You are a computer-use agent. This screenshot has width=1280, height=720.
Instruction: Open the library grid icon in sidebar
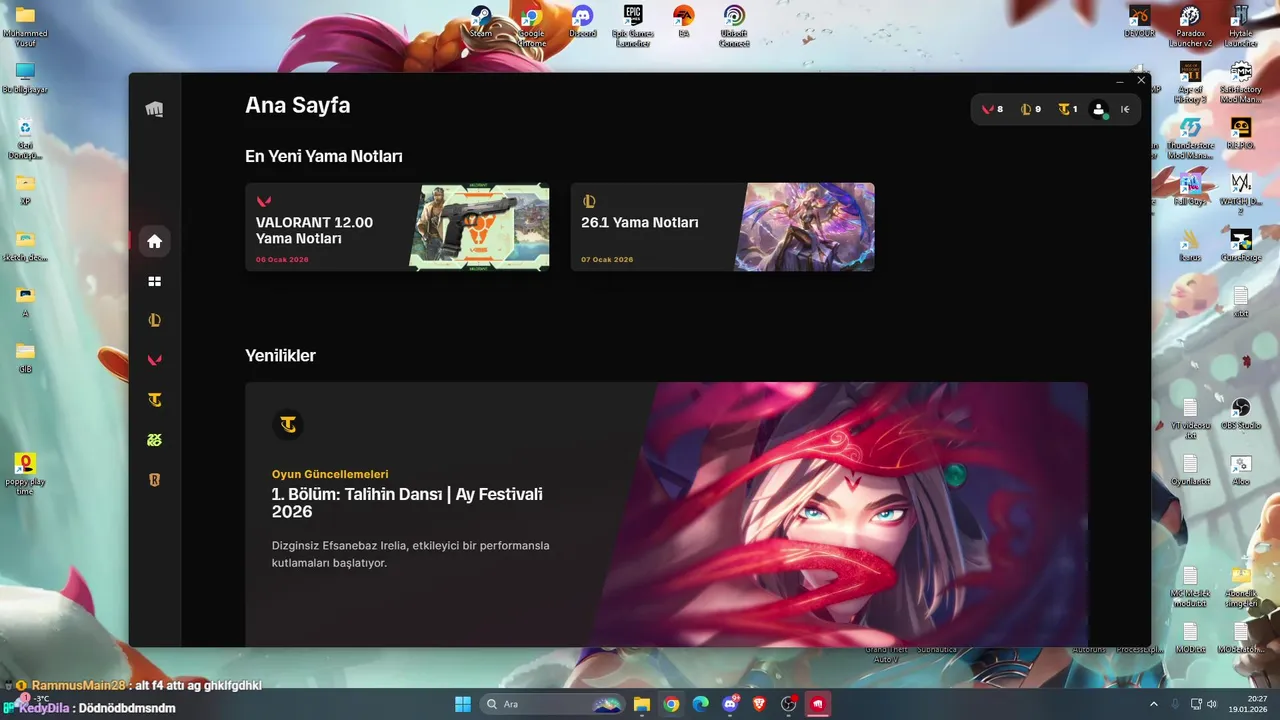point(154,282)
